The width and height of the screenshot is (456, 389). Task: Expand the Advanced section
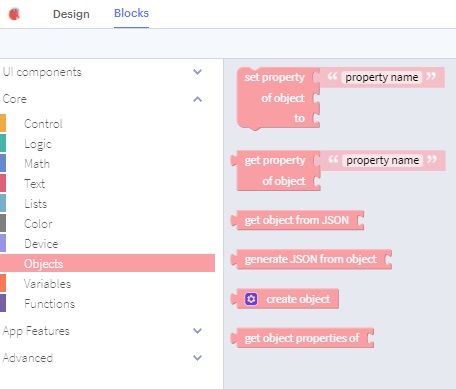[197, 358]
